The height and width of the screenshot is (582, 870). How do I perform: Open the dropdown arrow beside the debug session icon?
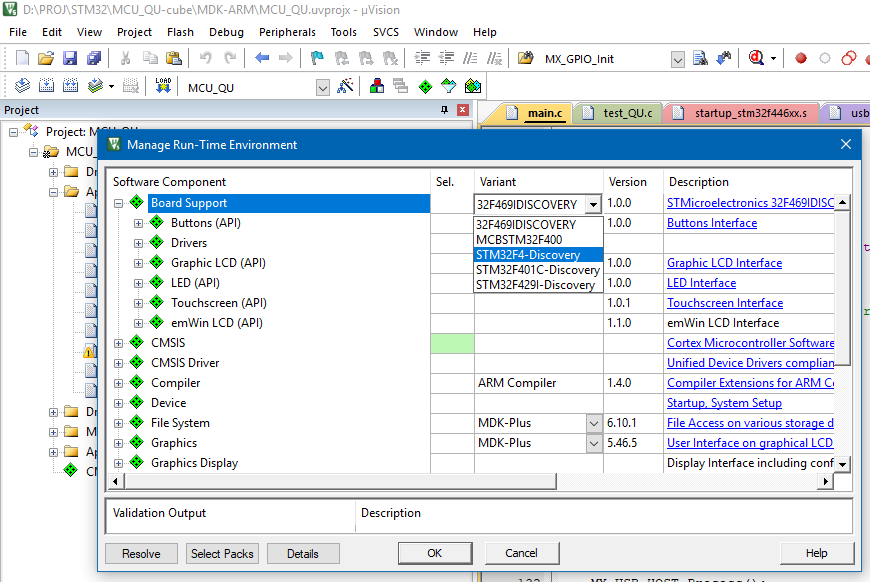(773, 58)
